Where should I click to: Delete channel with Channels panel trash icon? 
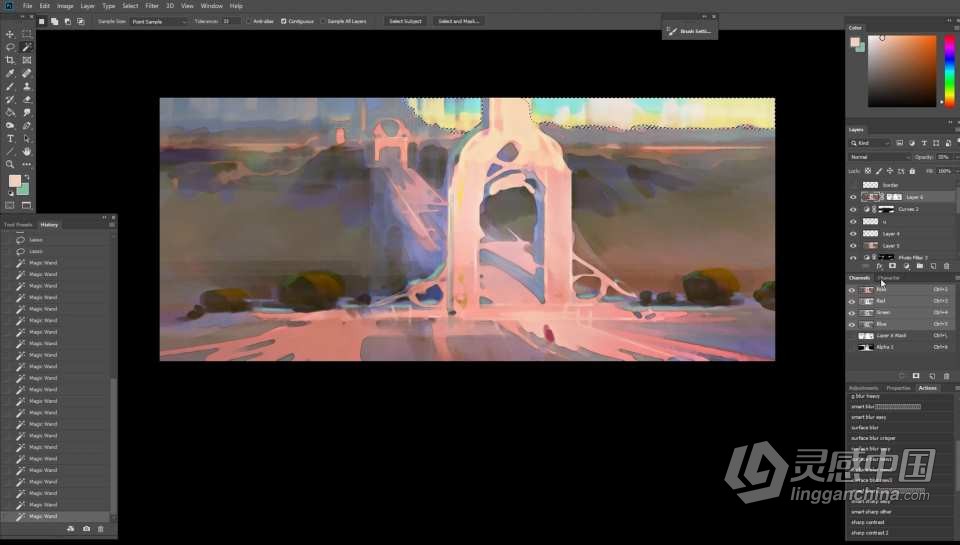coord(947,376)
